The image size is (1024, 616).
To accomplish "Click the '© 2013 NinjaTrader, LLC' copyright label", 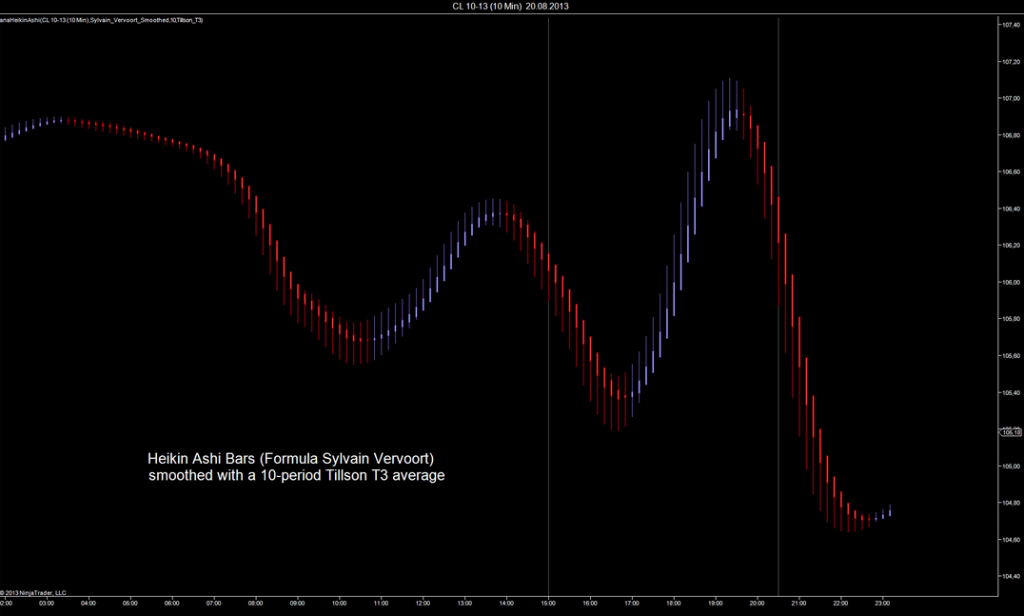I will 33,593.
